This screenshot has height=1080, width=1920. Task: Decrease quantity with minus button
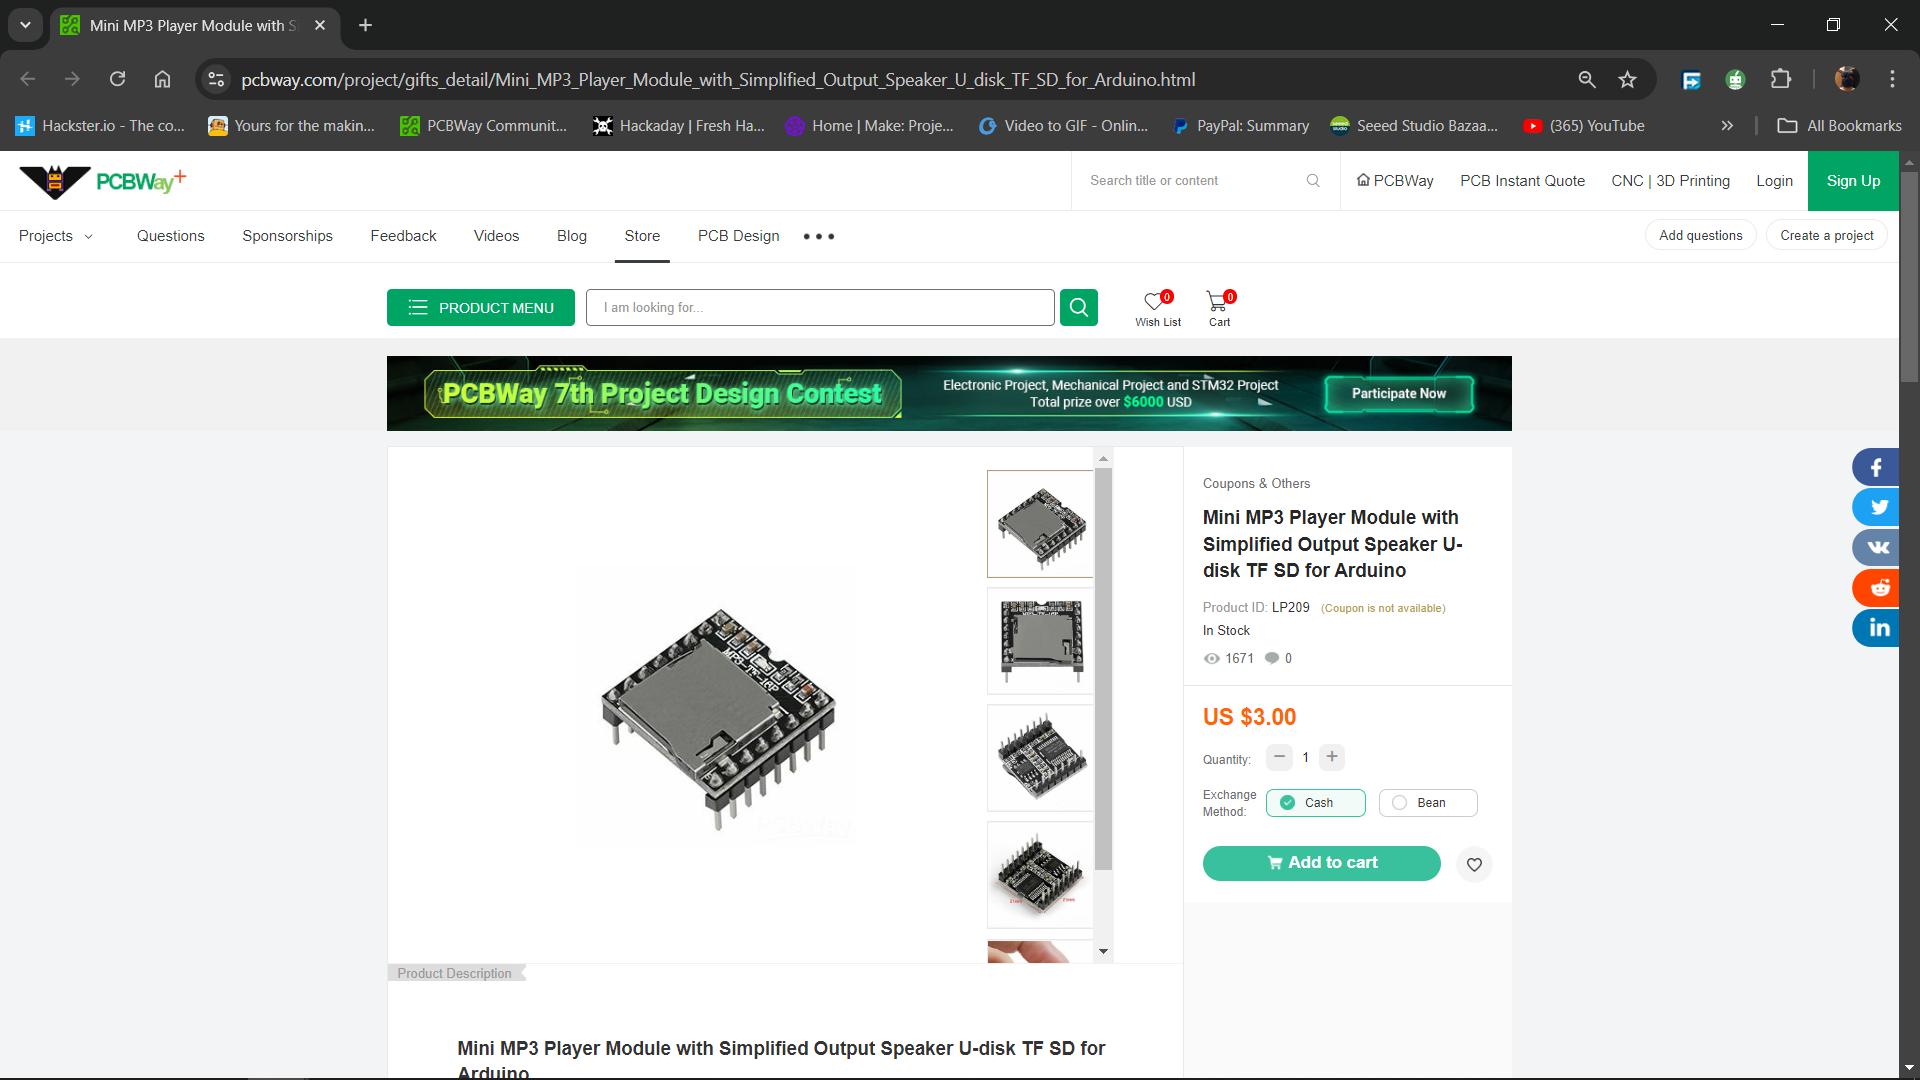coord(1279,757)
